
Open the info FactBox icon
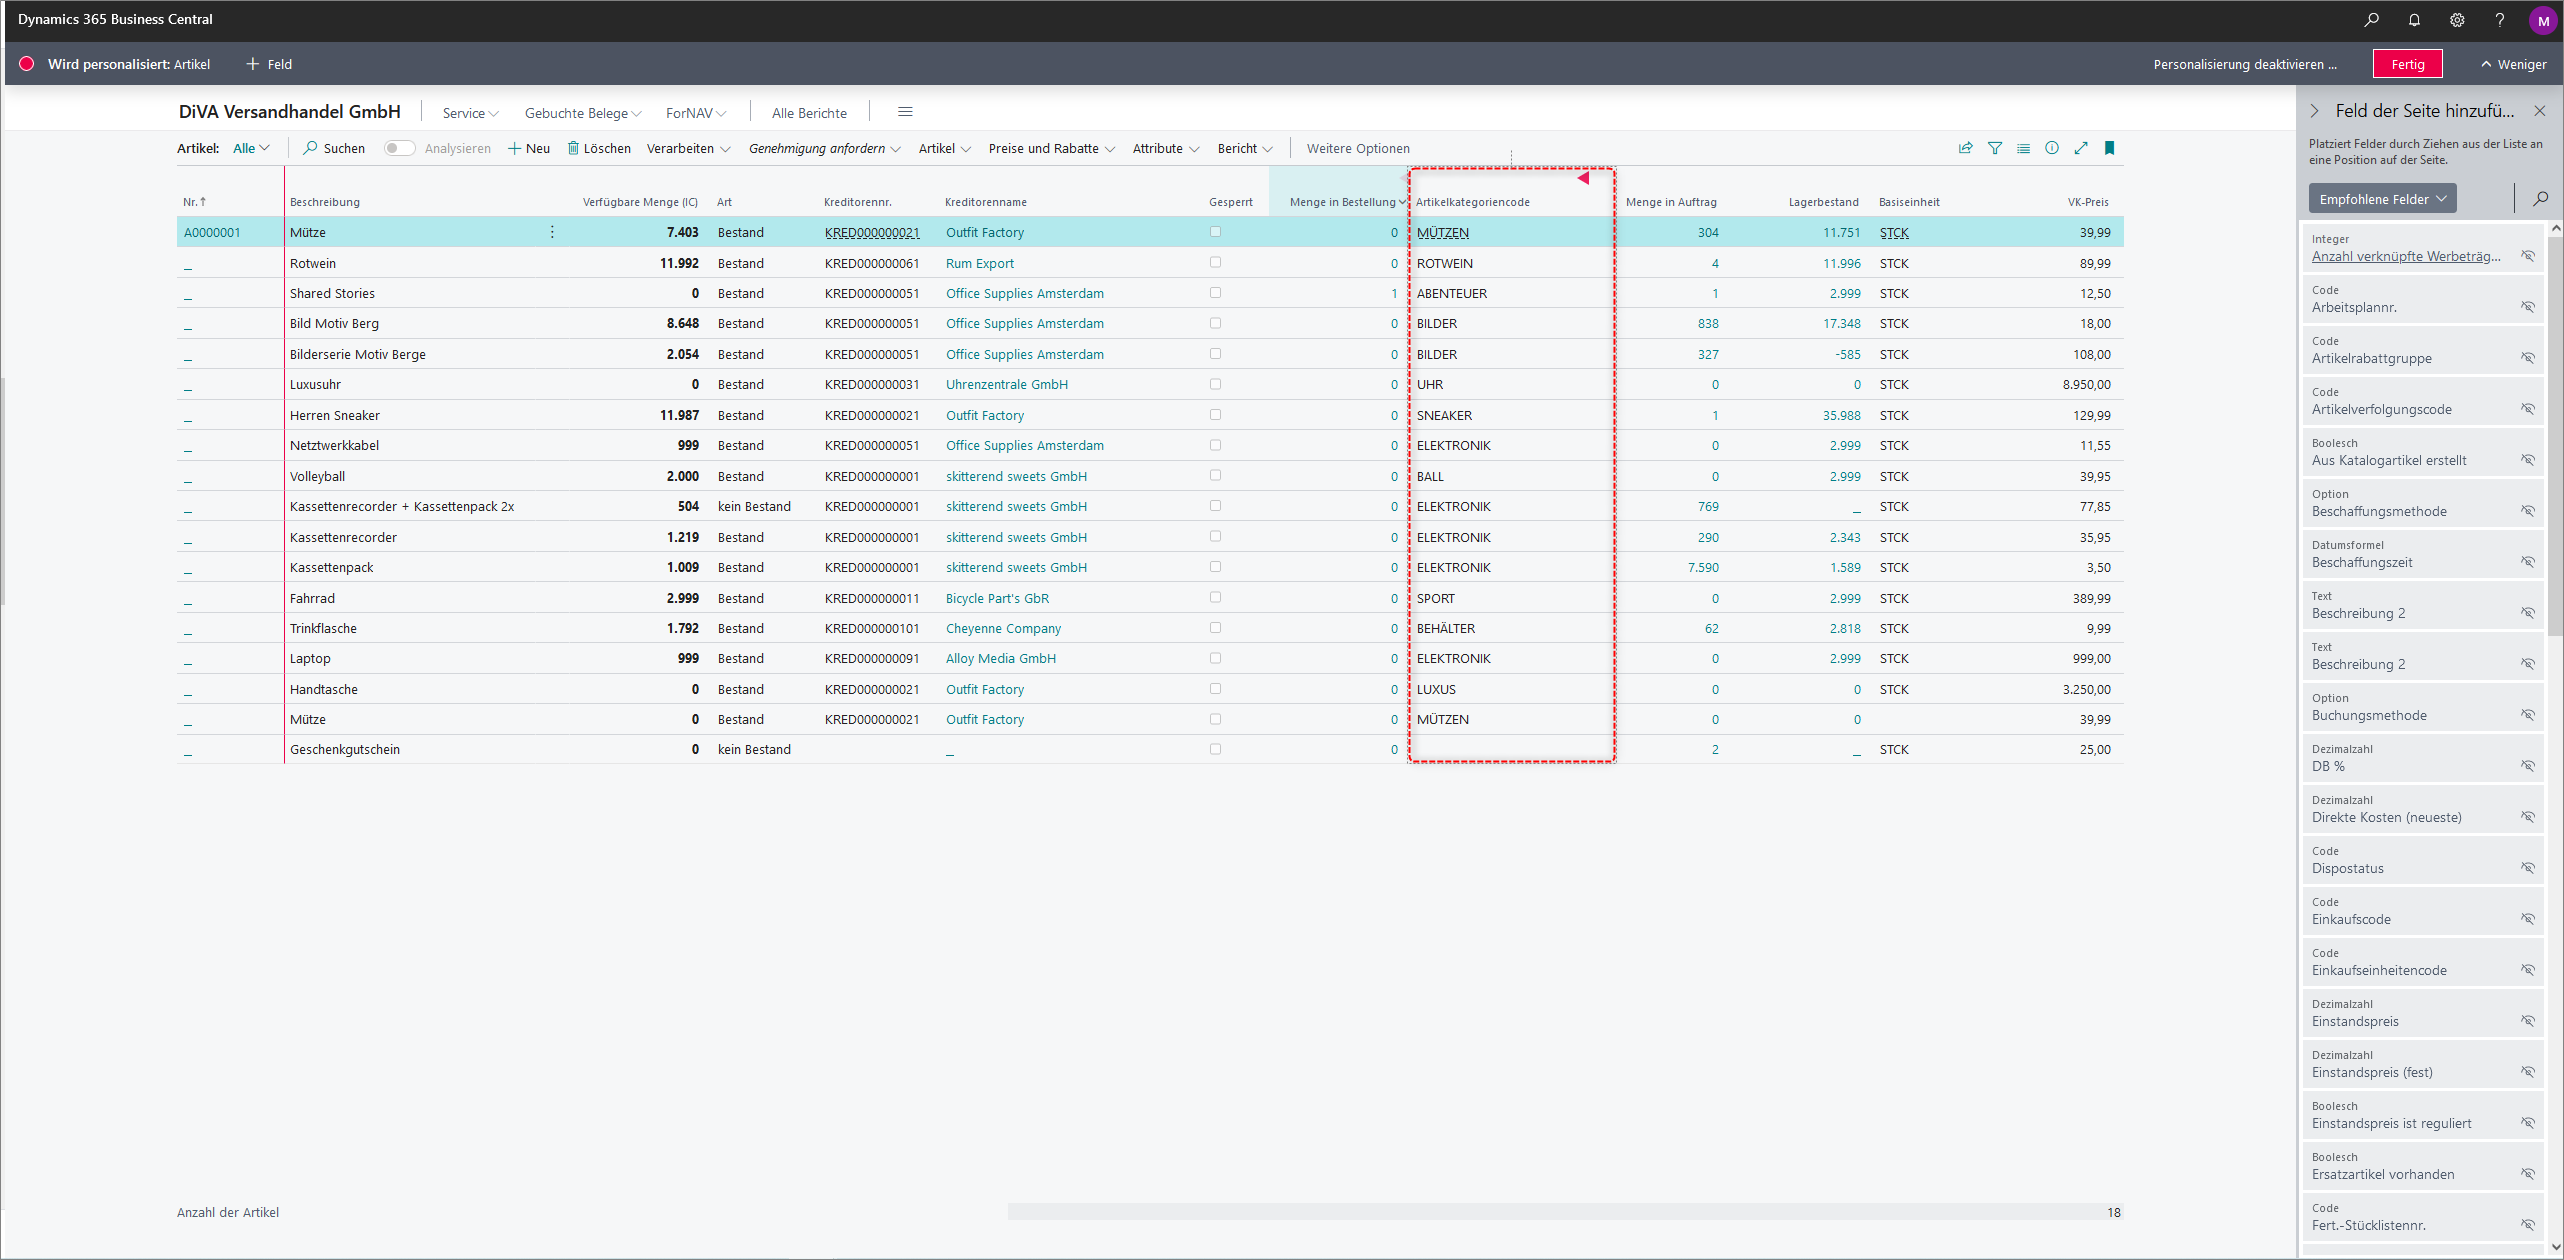2052,148
